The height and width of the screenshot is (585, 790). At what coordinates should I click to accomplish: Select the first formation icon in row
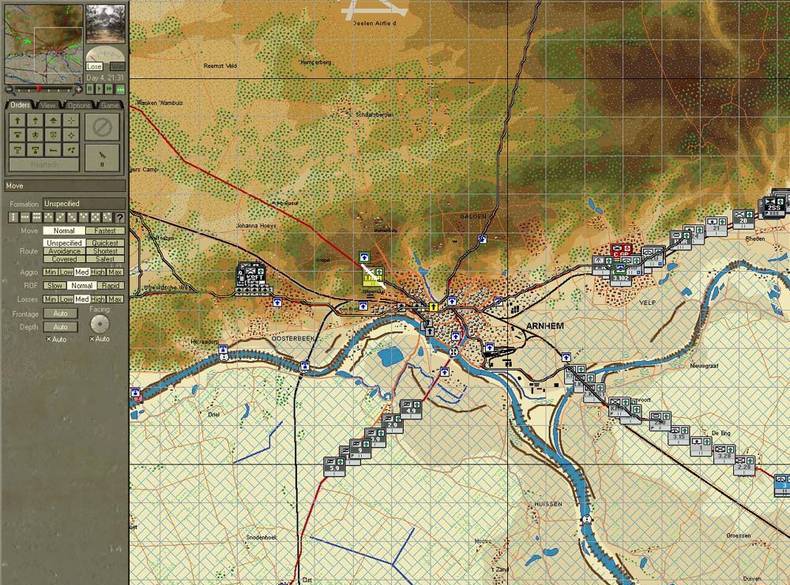(13, 217)
